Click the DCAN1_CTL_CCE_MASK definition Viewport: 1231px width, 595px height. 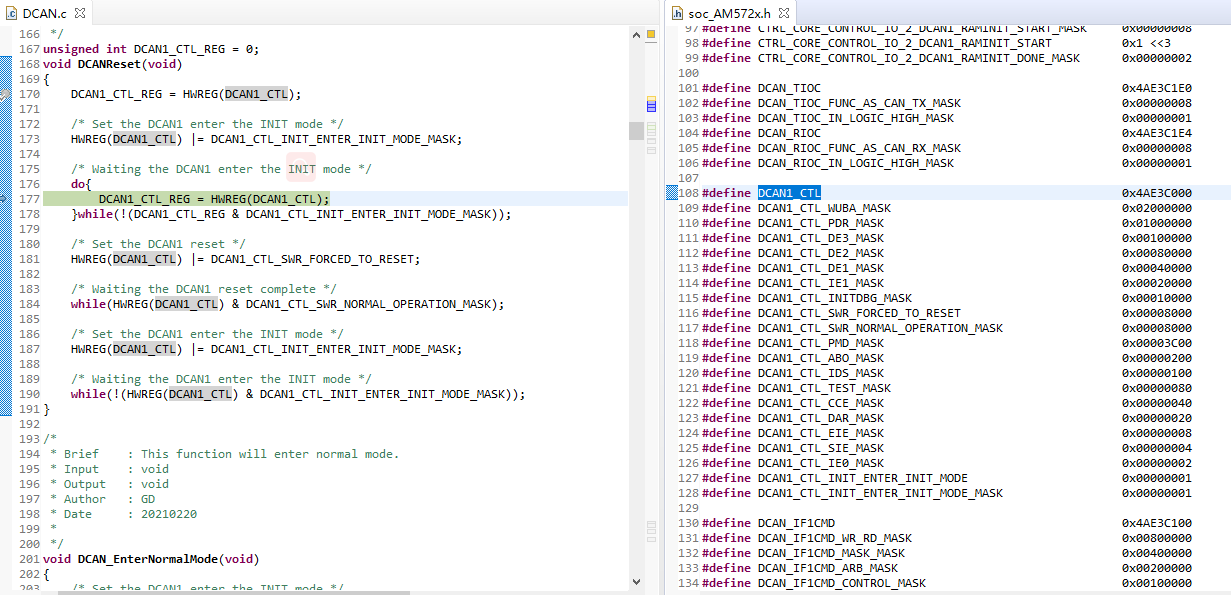(x=821, y=402)
